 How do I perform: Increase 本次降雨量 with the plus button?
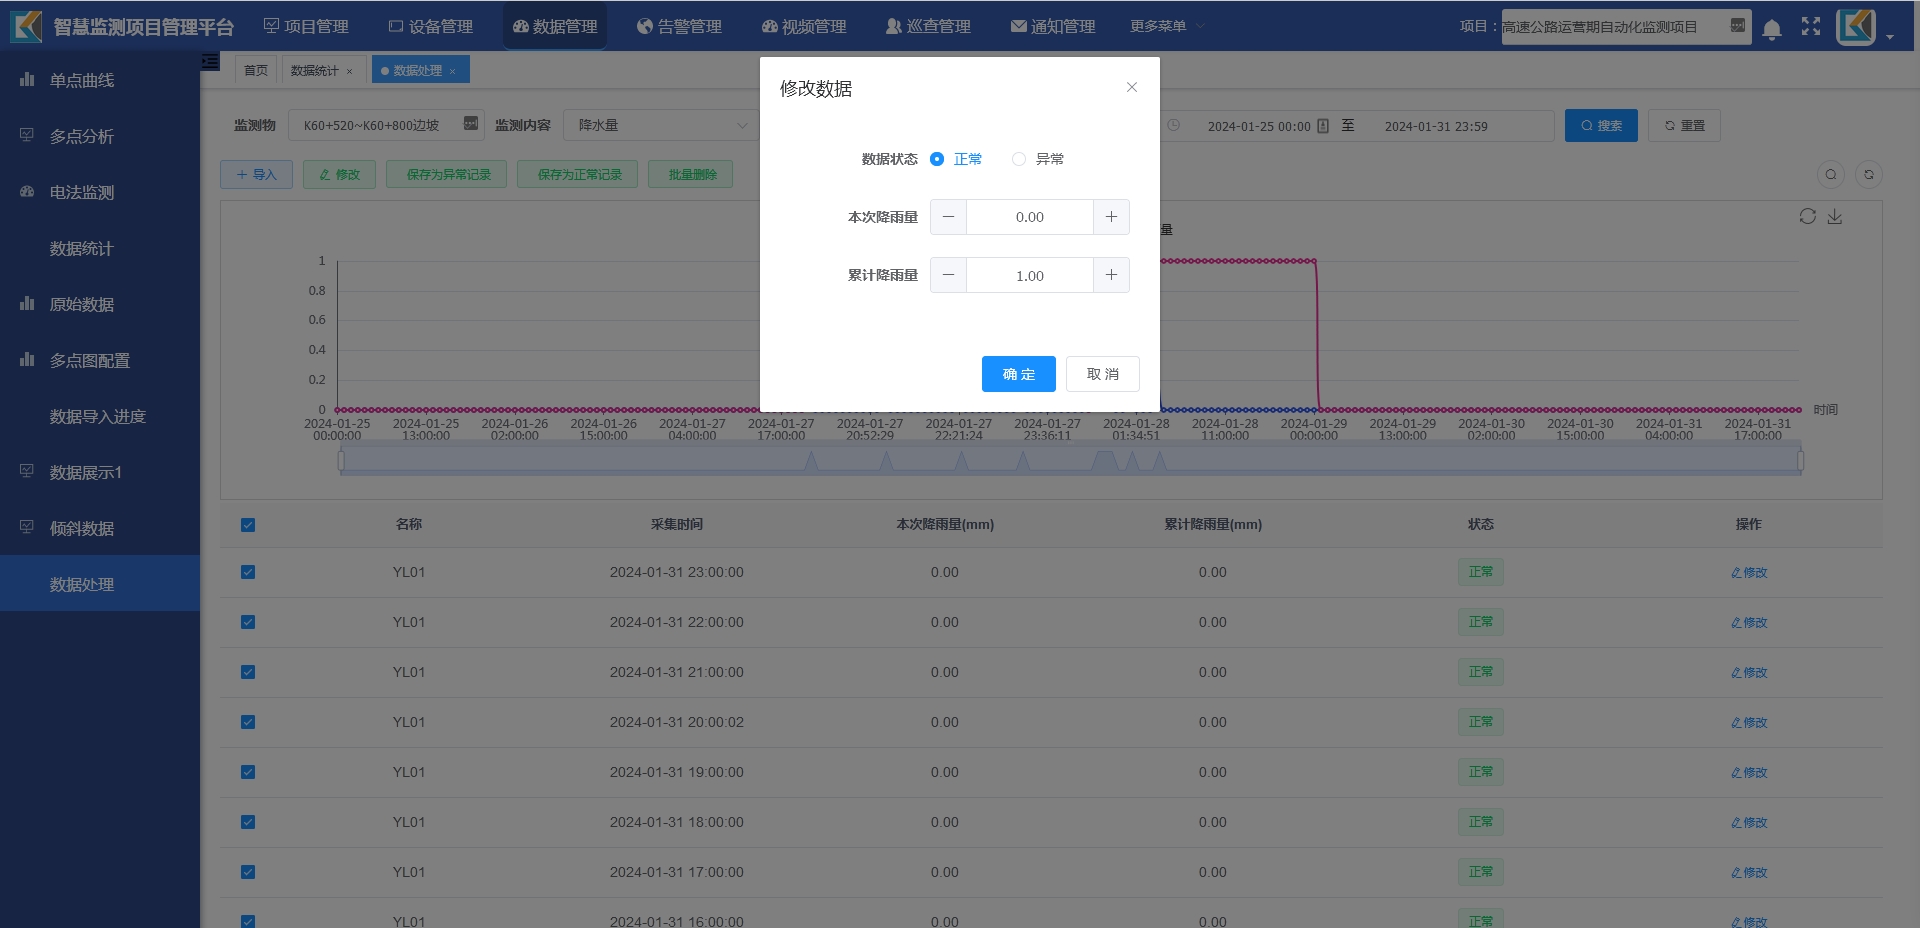pos(1111,217)
